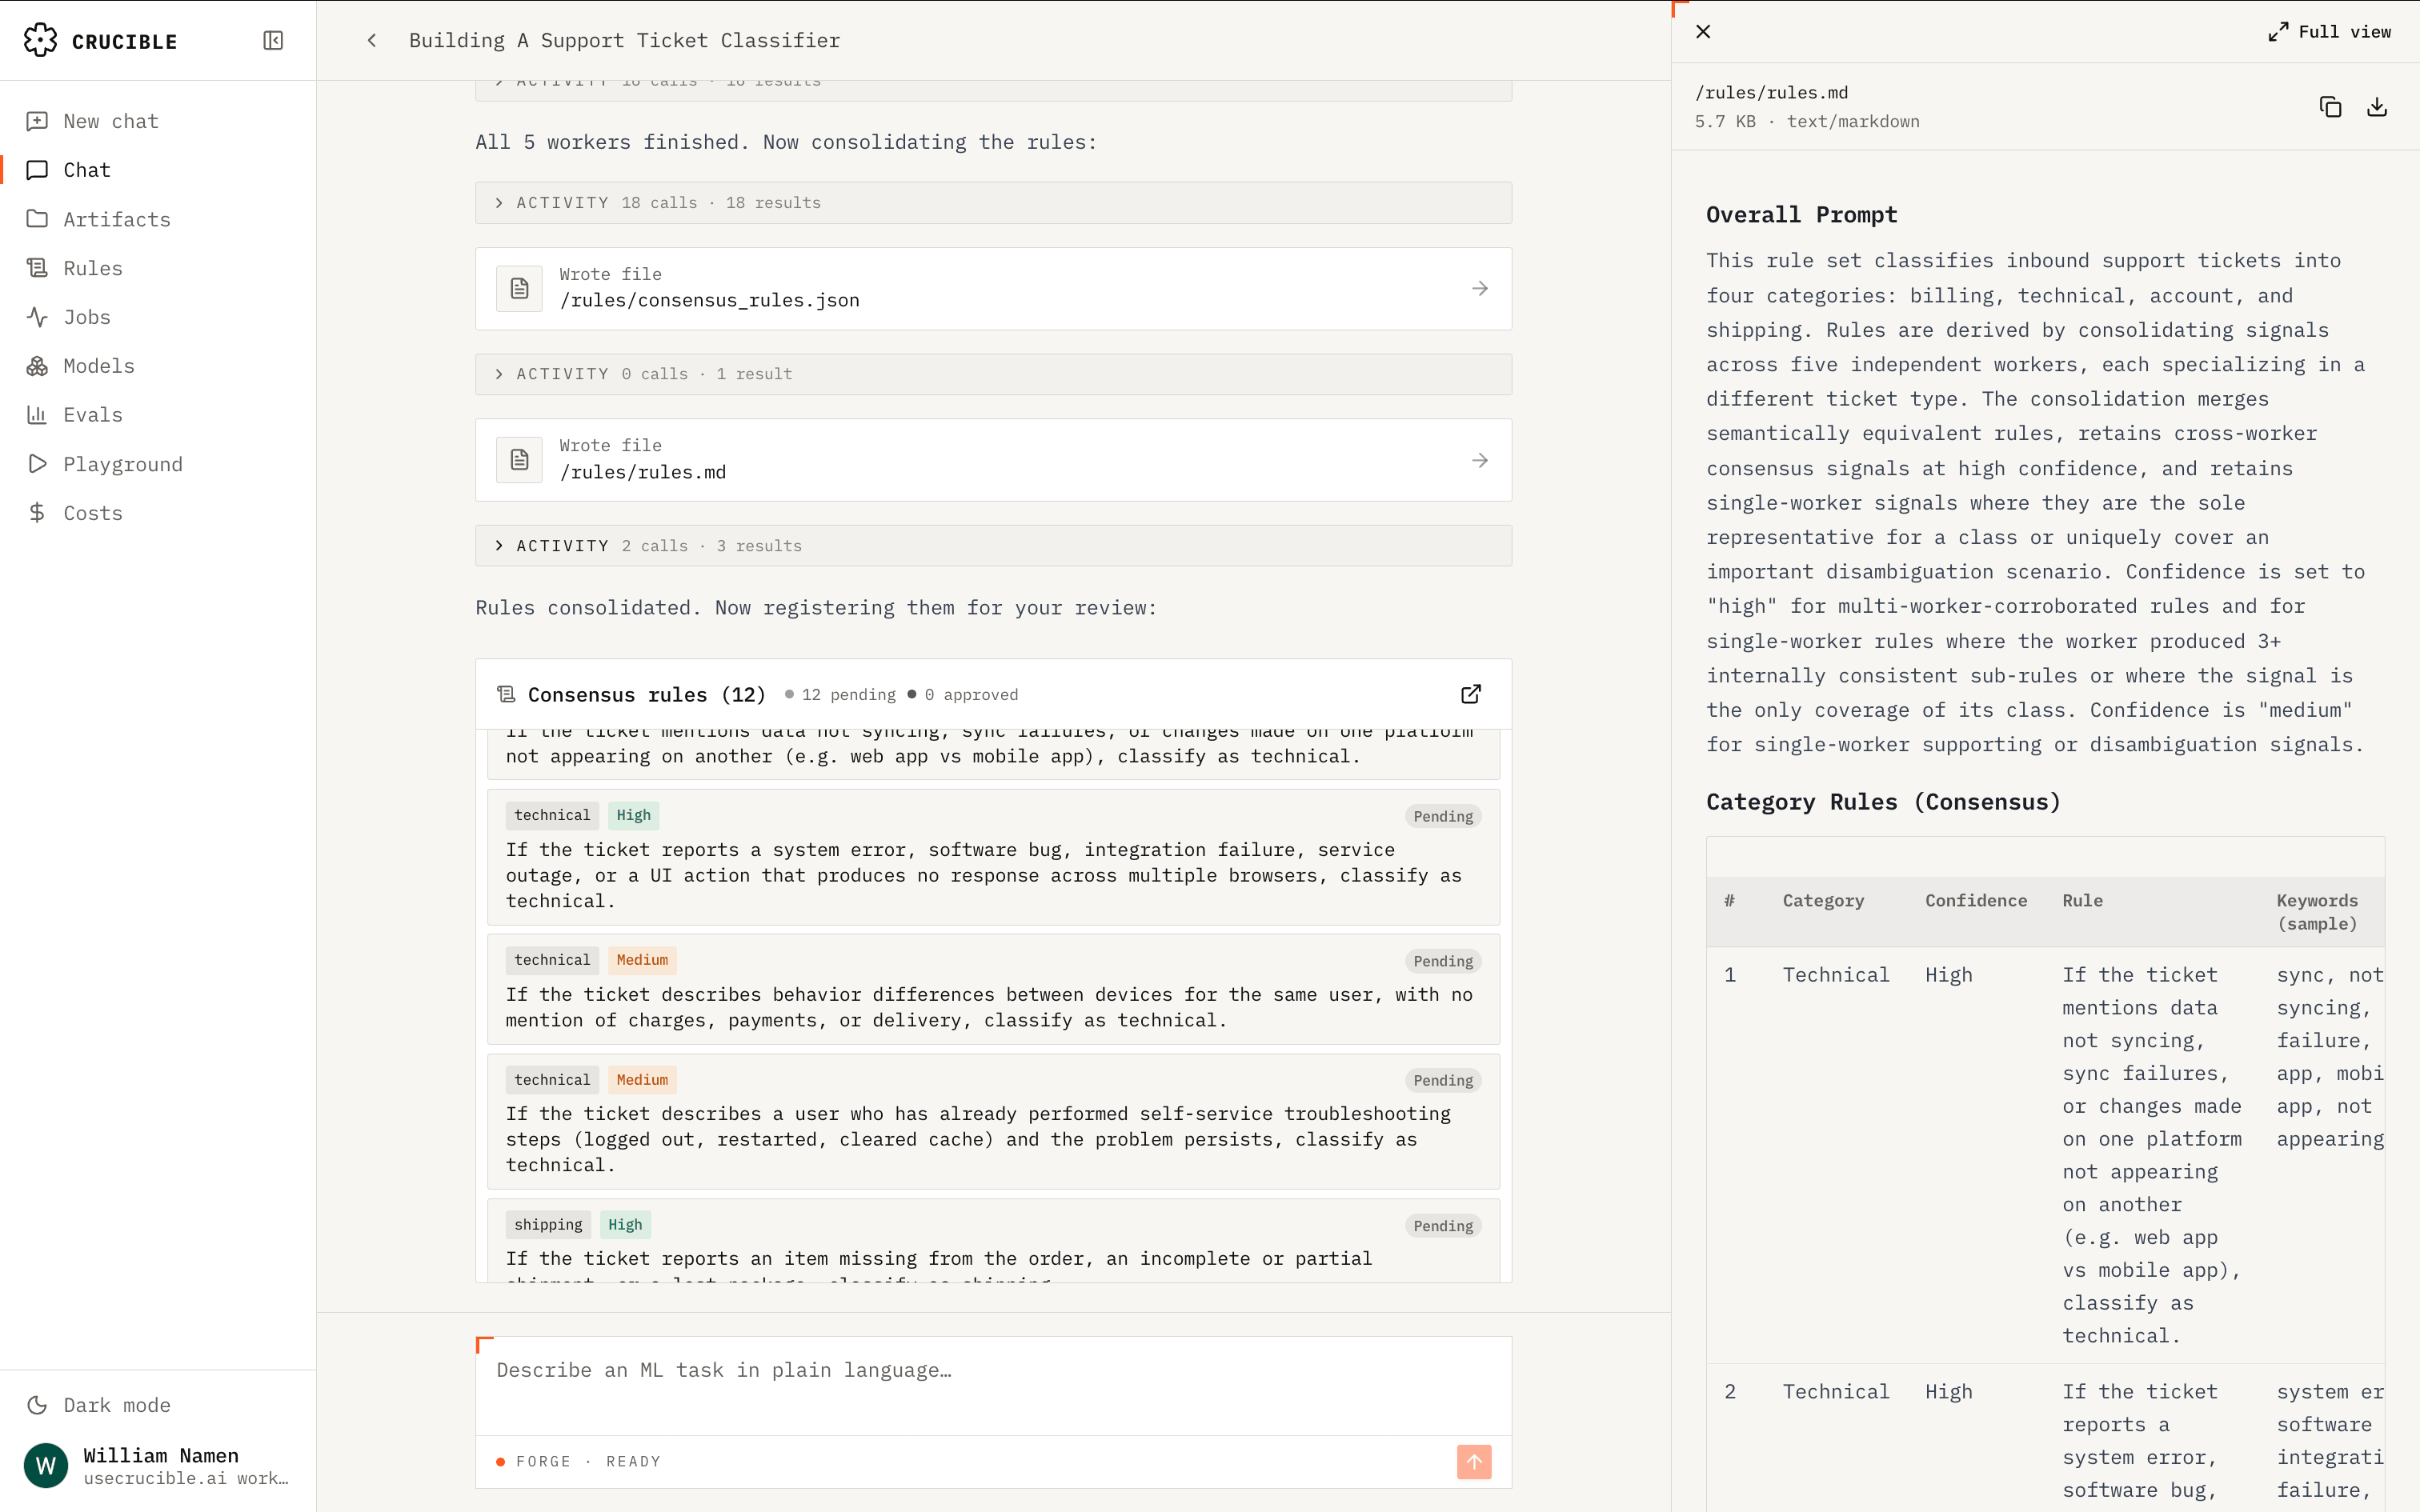Click arrow on consensus_rules.json card

1480,288
